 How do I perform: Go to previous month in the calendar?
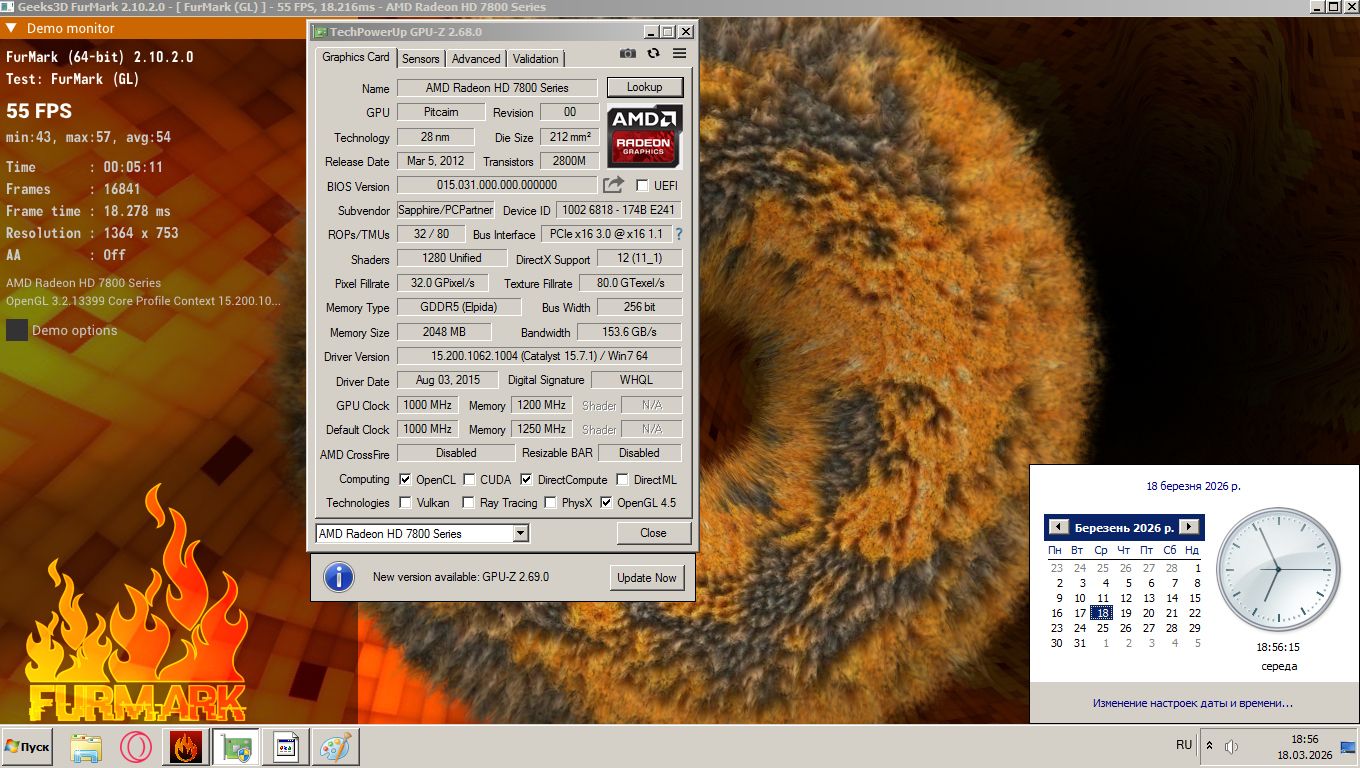1058,527
